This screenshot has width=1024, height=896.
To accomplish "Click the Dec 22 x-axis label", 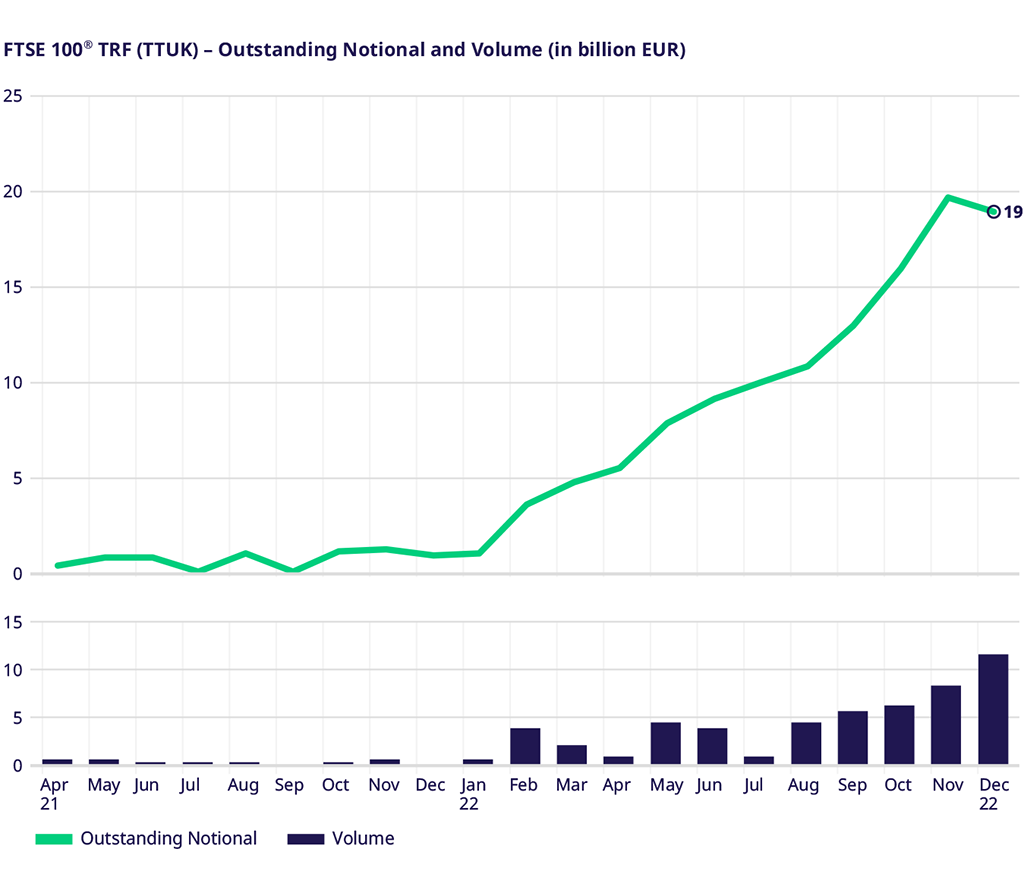I will [x=993, y=795].
